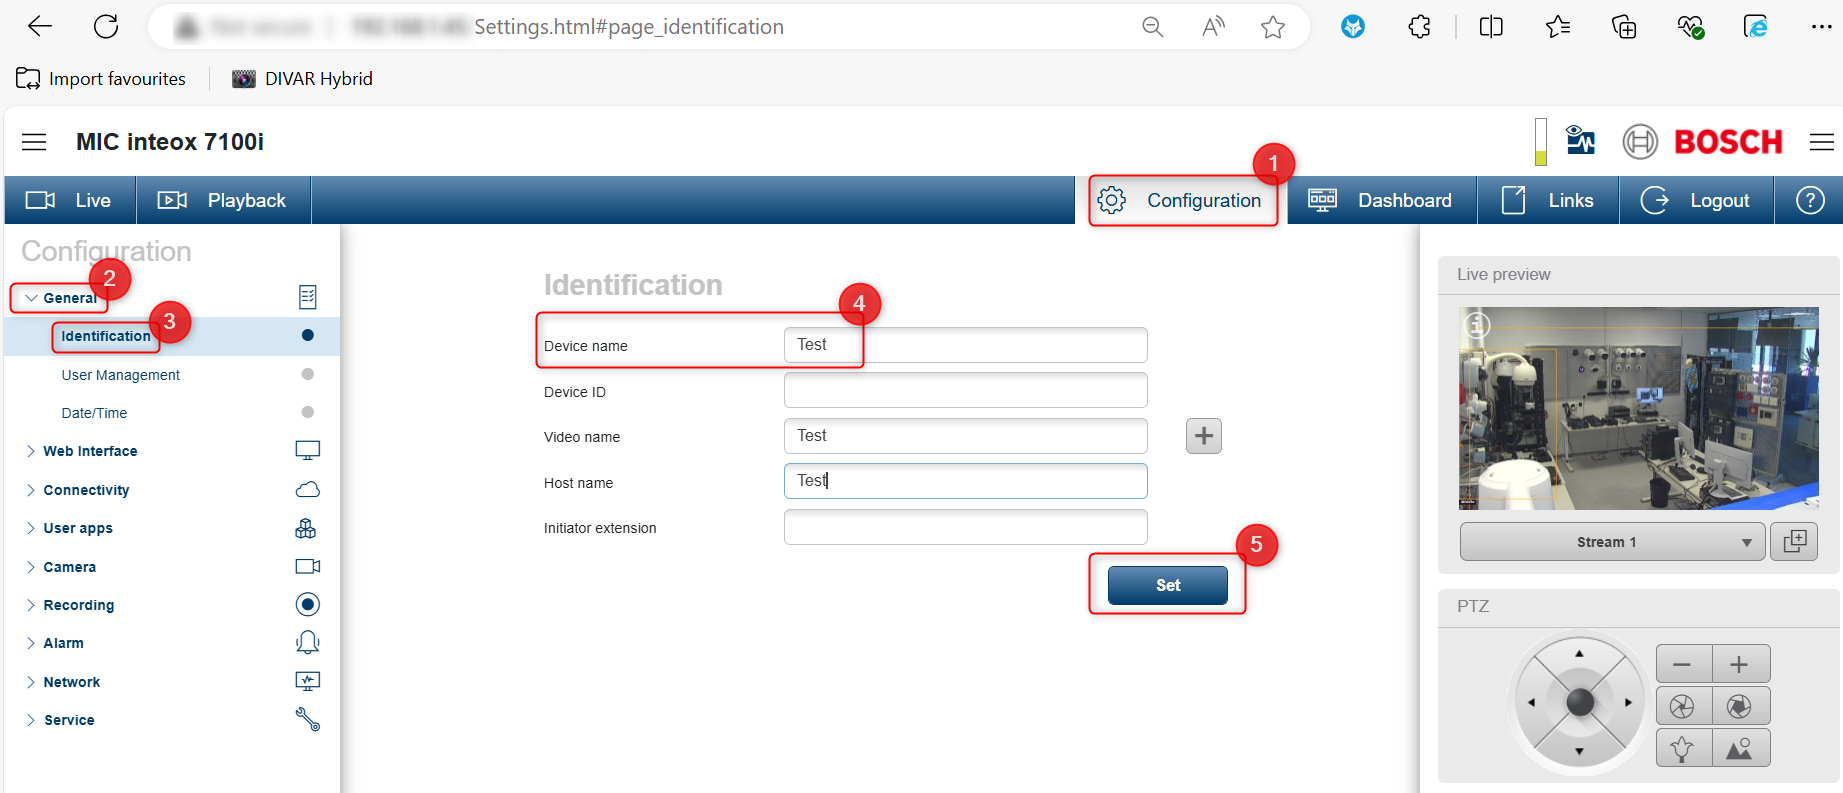Zoom out with the PTZ minus button
The image size is (1843, 793).
[x=1684, y=664]
